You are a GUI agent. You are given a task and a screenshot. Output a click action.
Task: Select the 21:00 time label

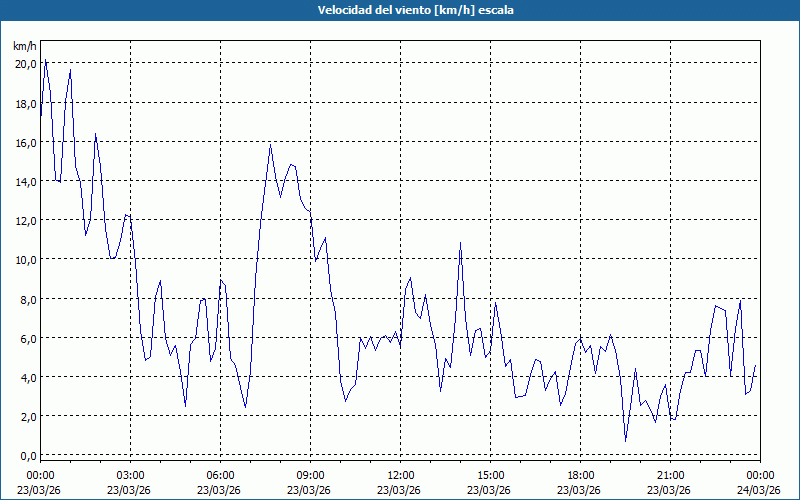coord(670,475)
